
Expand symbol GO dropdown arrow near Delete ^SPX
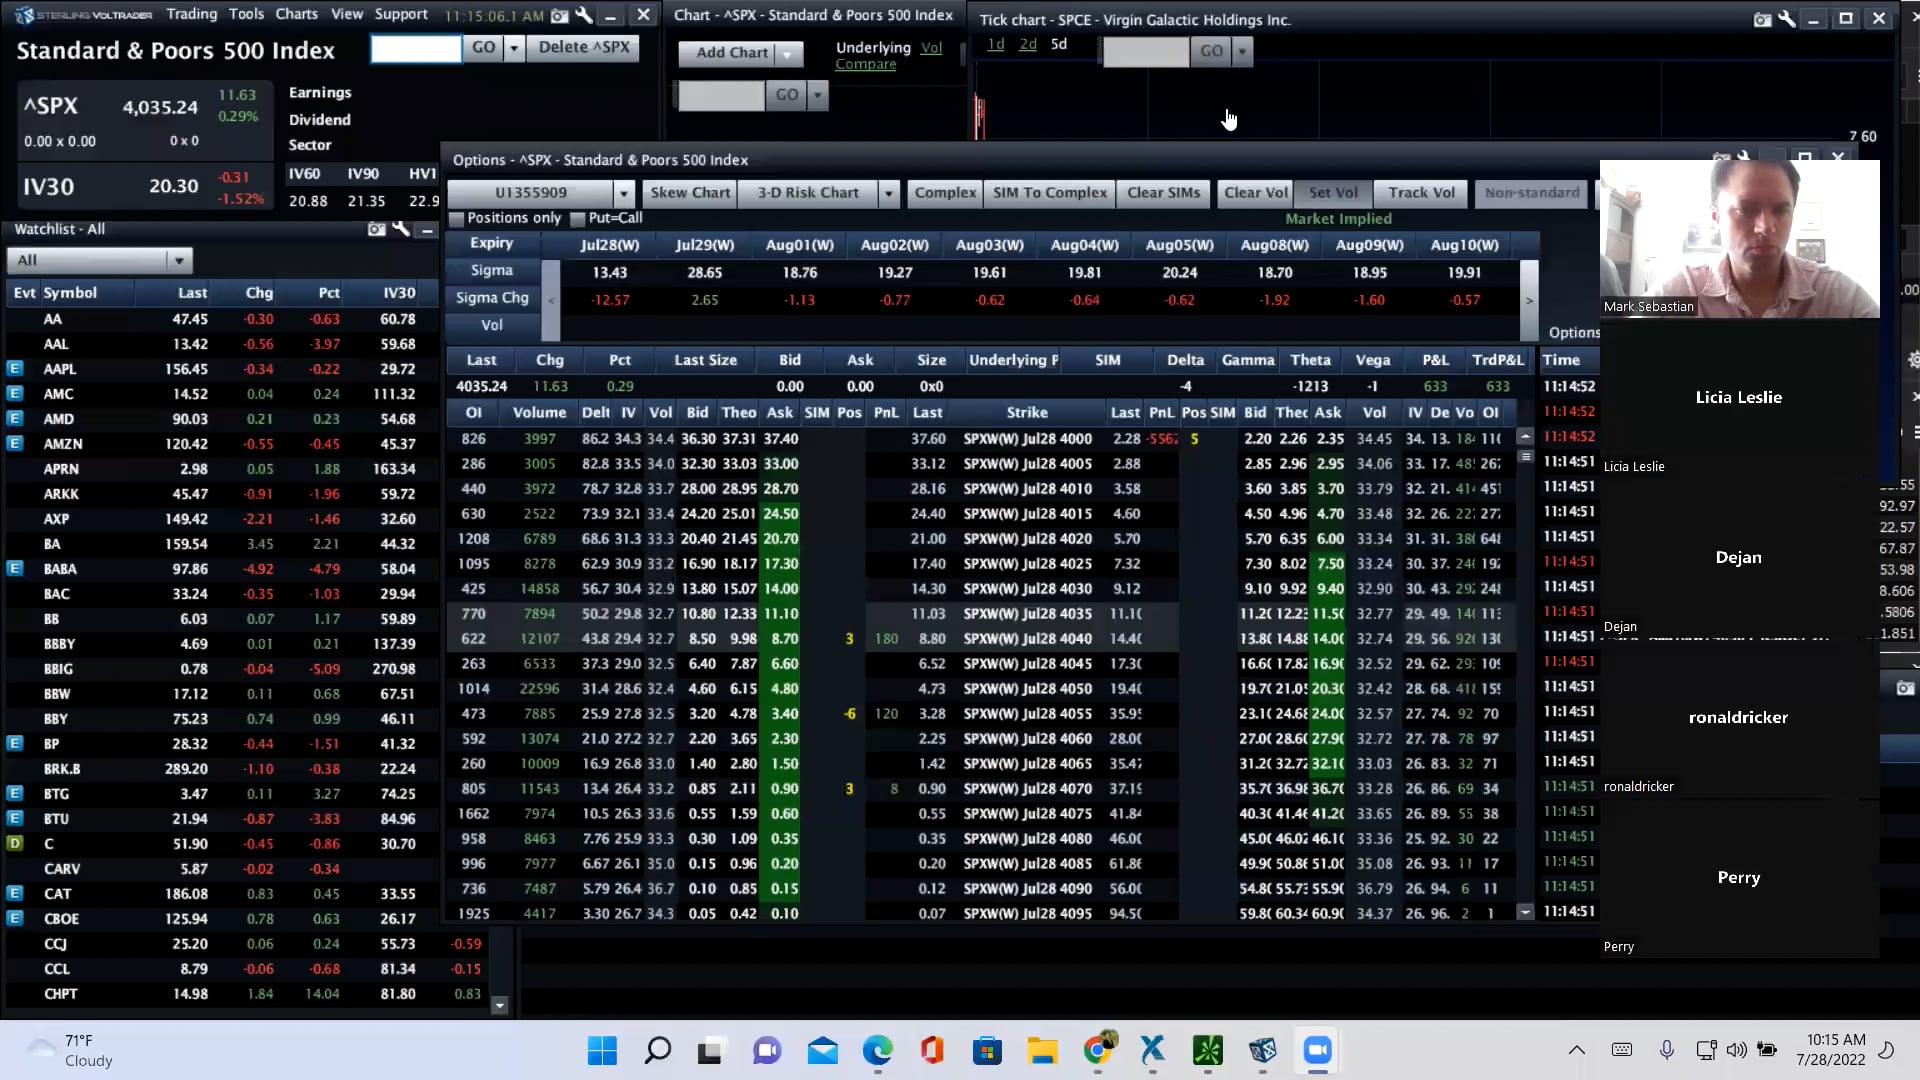(514, 48)
